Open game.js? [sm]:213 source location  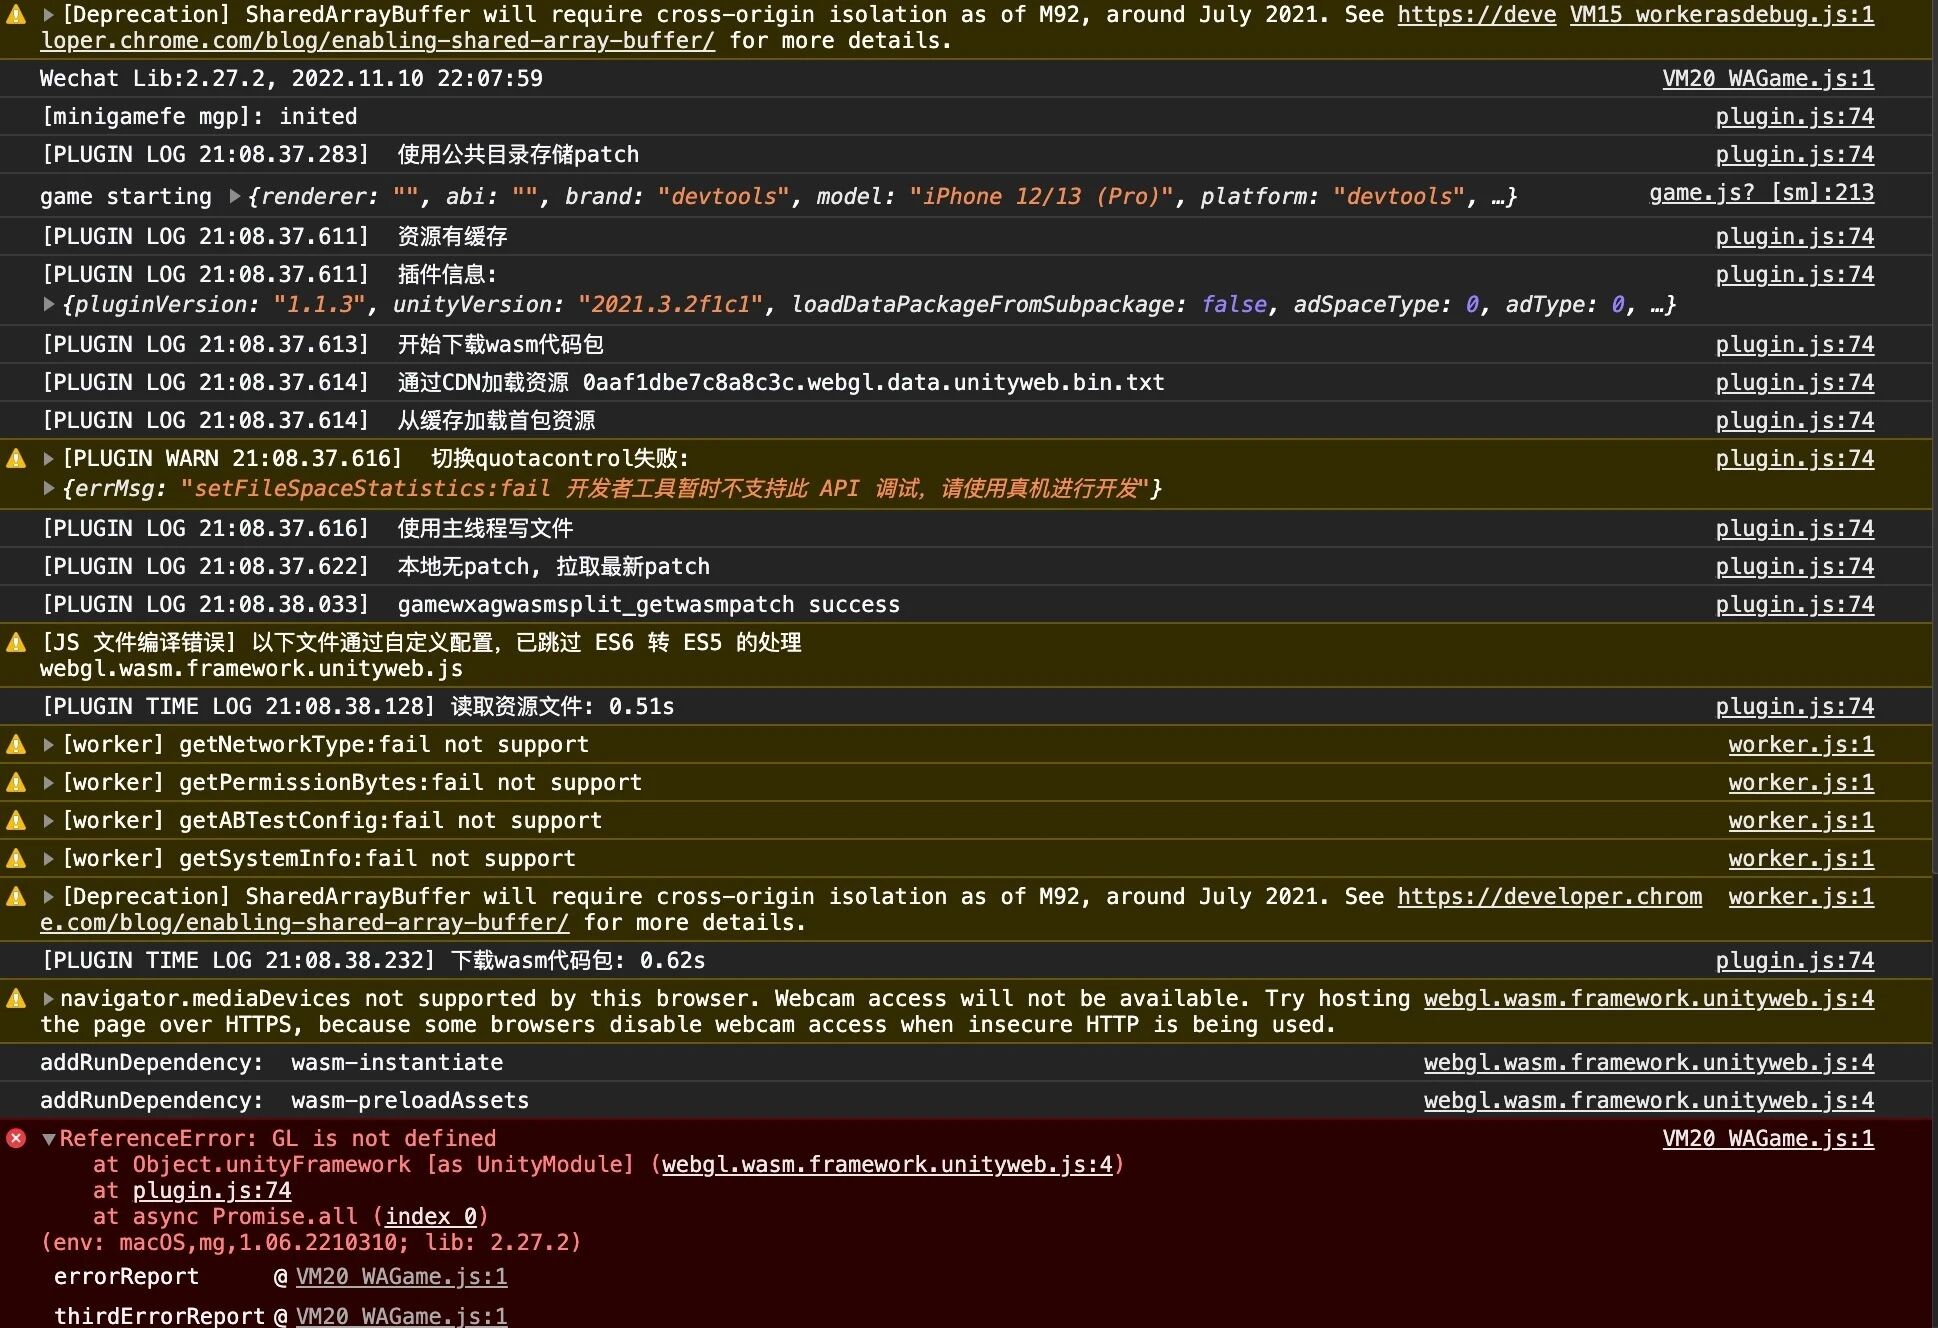tap(1761, 193)
